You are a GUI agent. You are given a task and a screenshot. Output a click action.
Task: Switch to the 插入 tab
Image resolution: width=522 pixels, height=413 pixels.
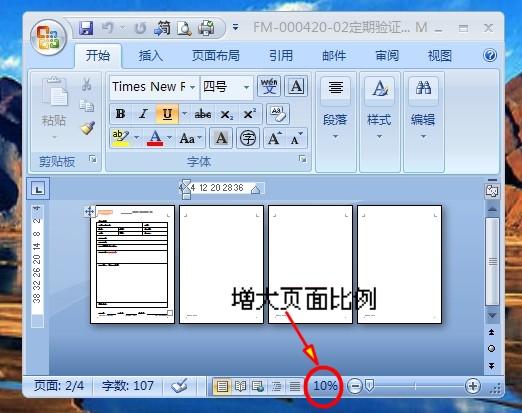point(151,55)
